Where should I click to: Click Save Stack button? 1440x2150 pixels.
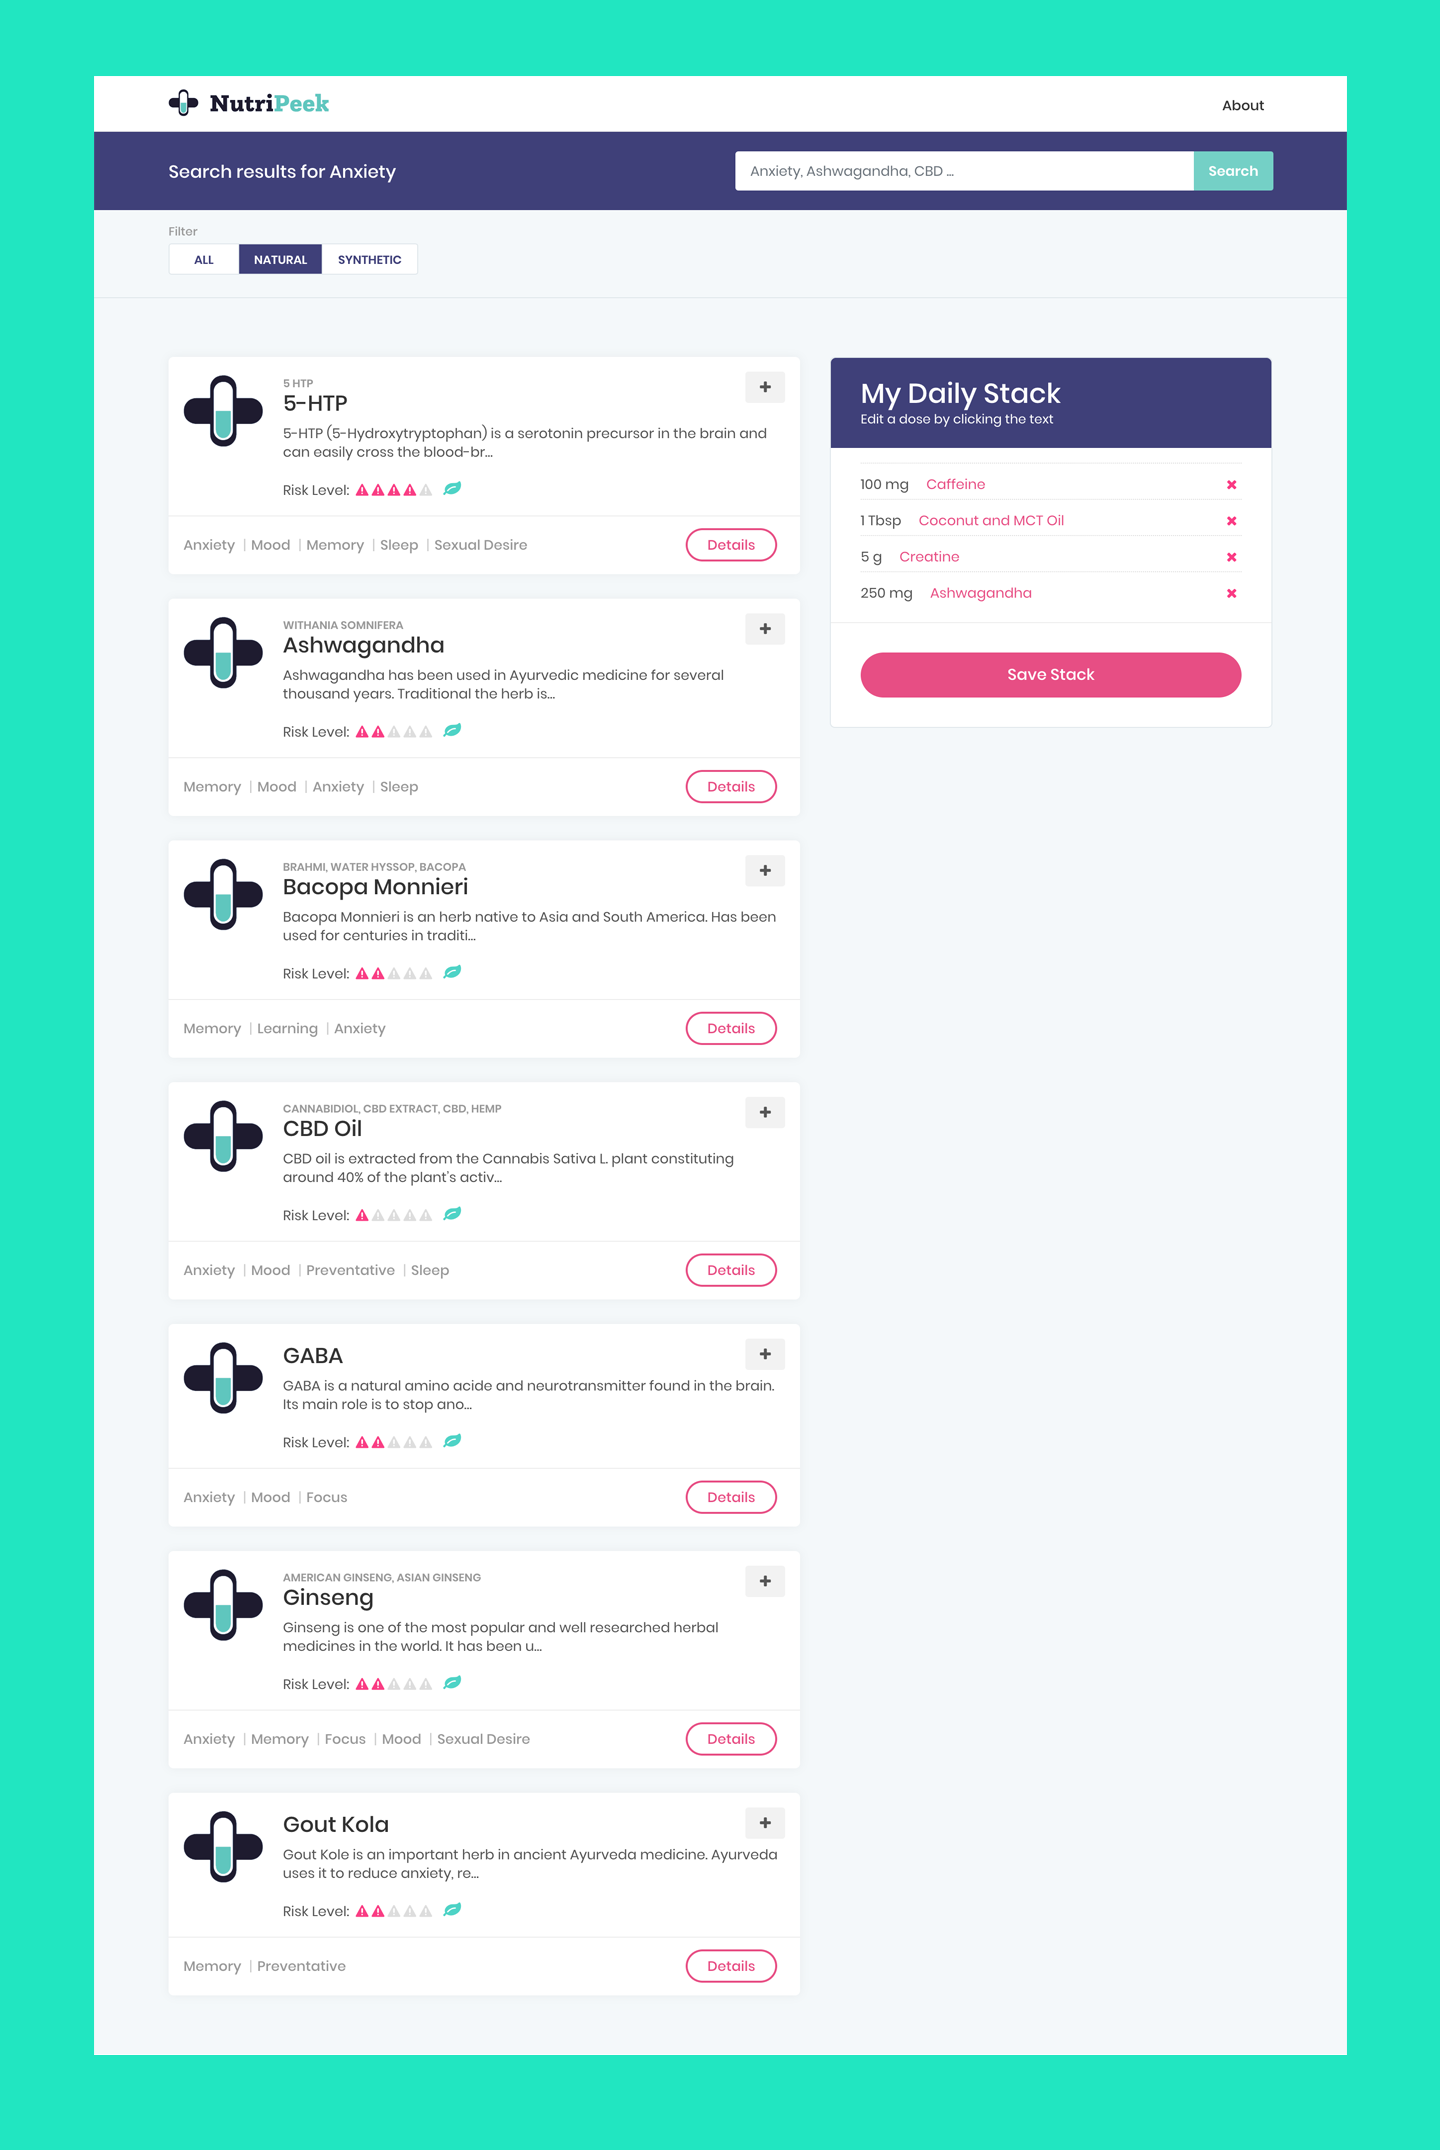tap(1051, 675)
